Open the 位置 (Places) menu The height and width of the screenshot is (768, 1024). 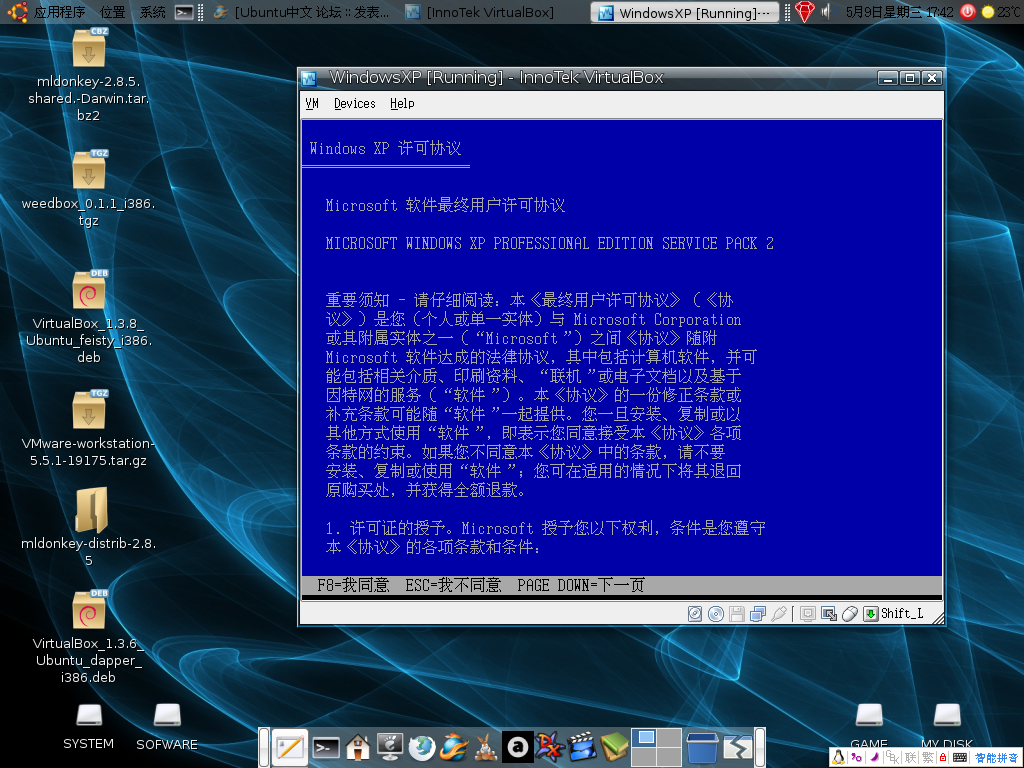tap(112, 12)
